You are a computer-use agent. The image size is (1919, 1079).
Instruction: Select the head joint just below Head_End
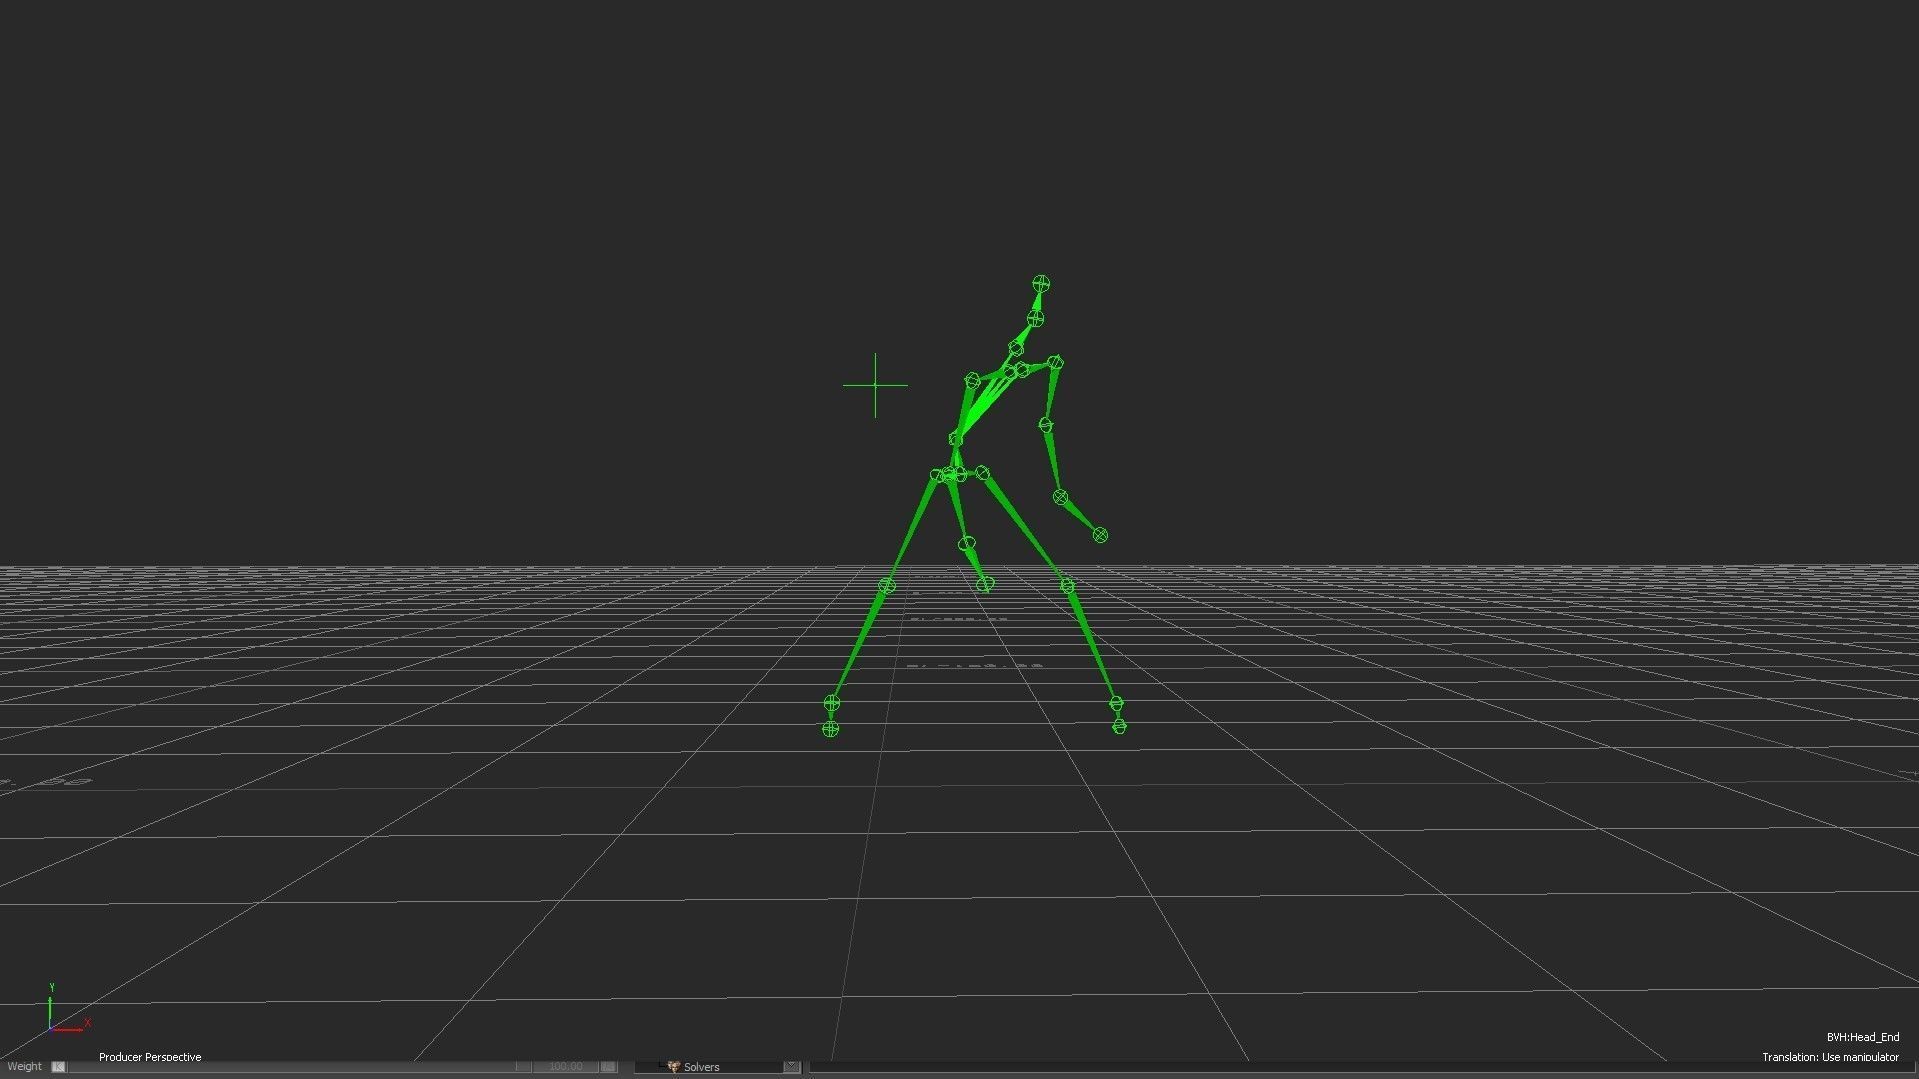pos(1035,319)
